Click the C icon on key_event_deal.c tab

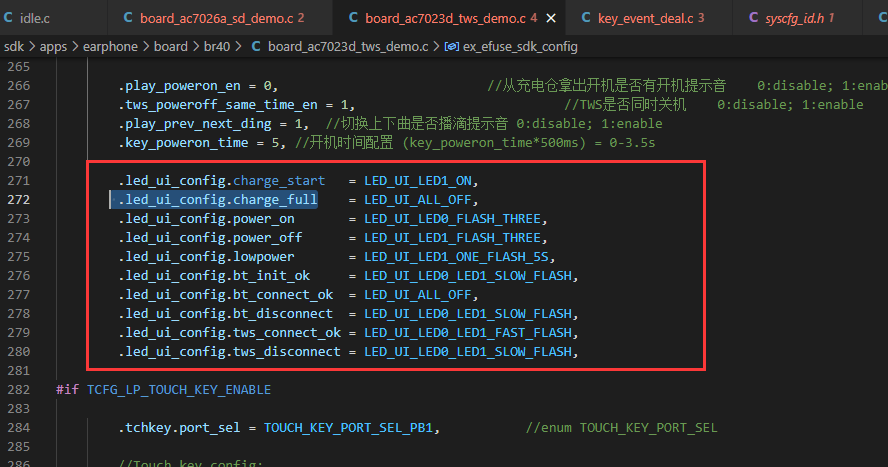tap(586, 18)
